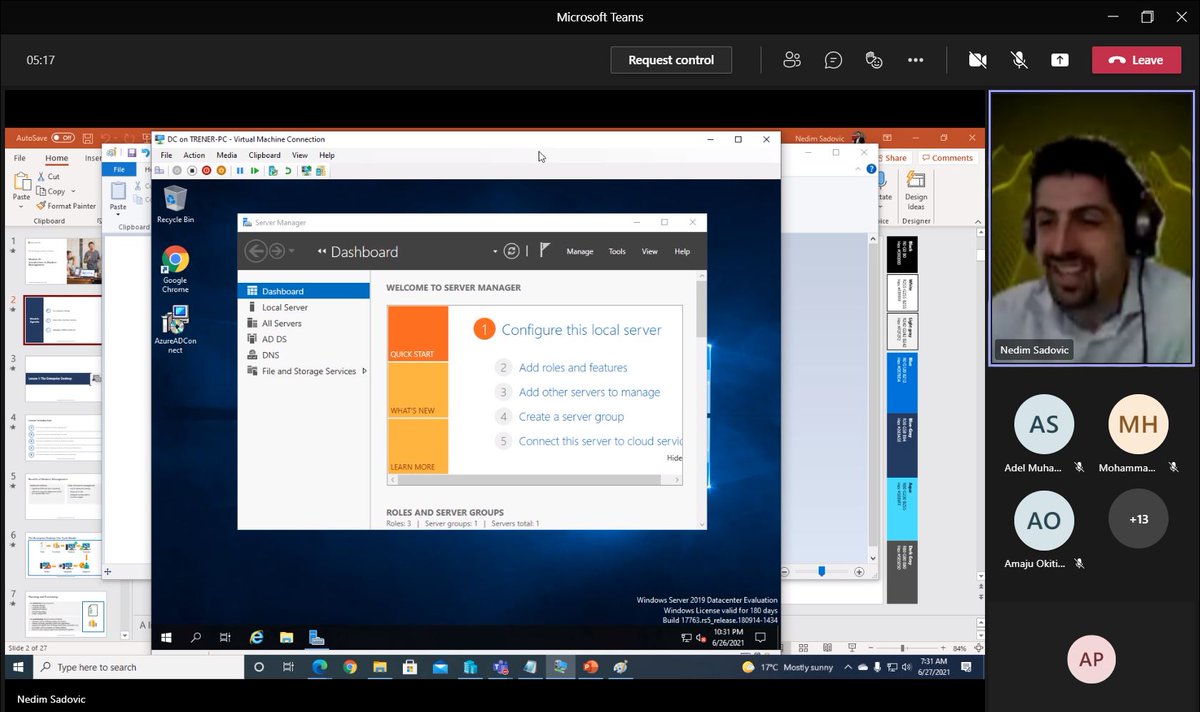The width and height of the screenshot is (1200, 712).
Task: Open Server Manager notifications flag
Action: (x=544, y=251)
